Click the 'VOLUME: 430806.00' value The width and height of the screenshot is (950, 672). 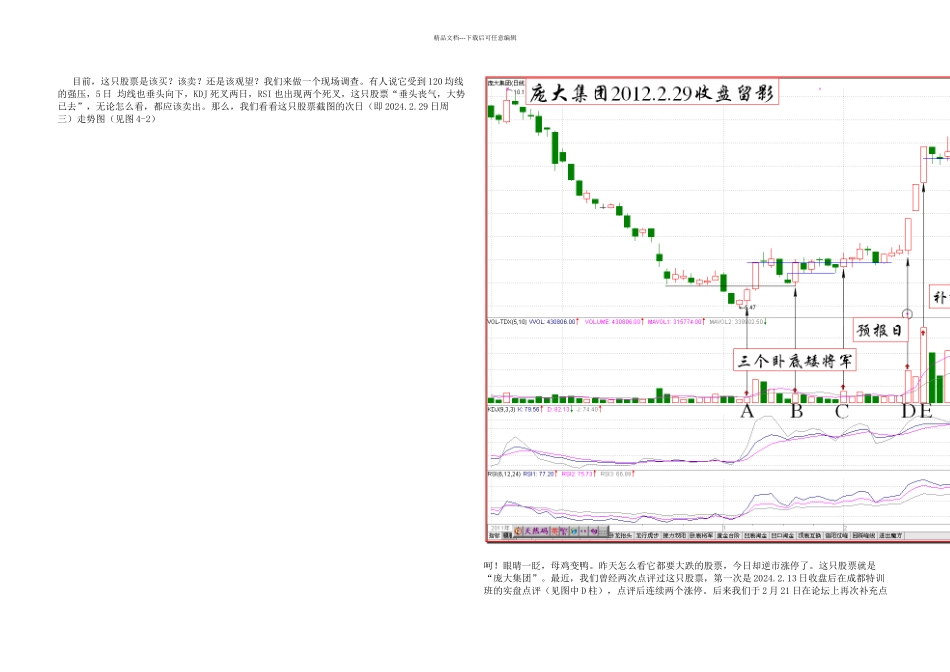[x=612, y=322]
